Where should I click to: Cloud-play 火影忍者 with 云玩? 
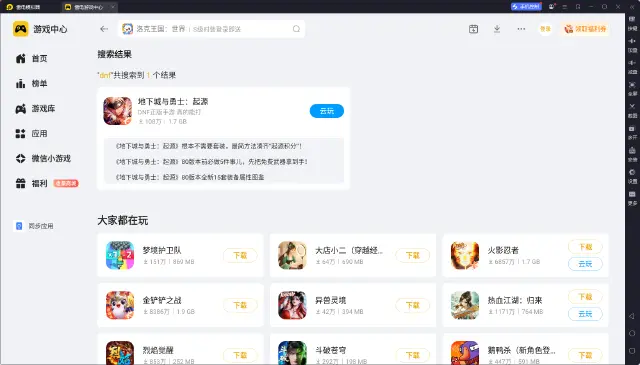[x=585, y=264]
